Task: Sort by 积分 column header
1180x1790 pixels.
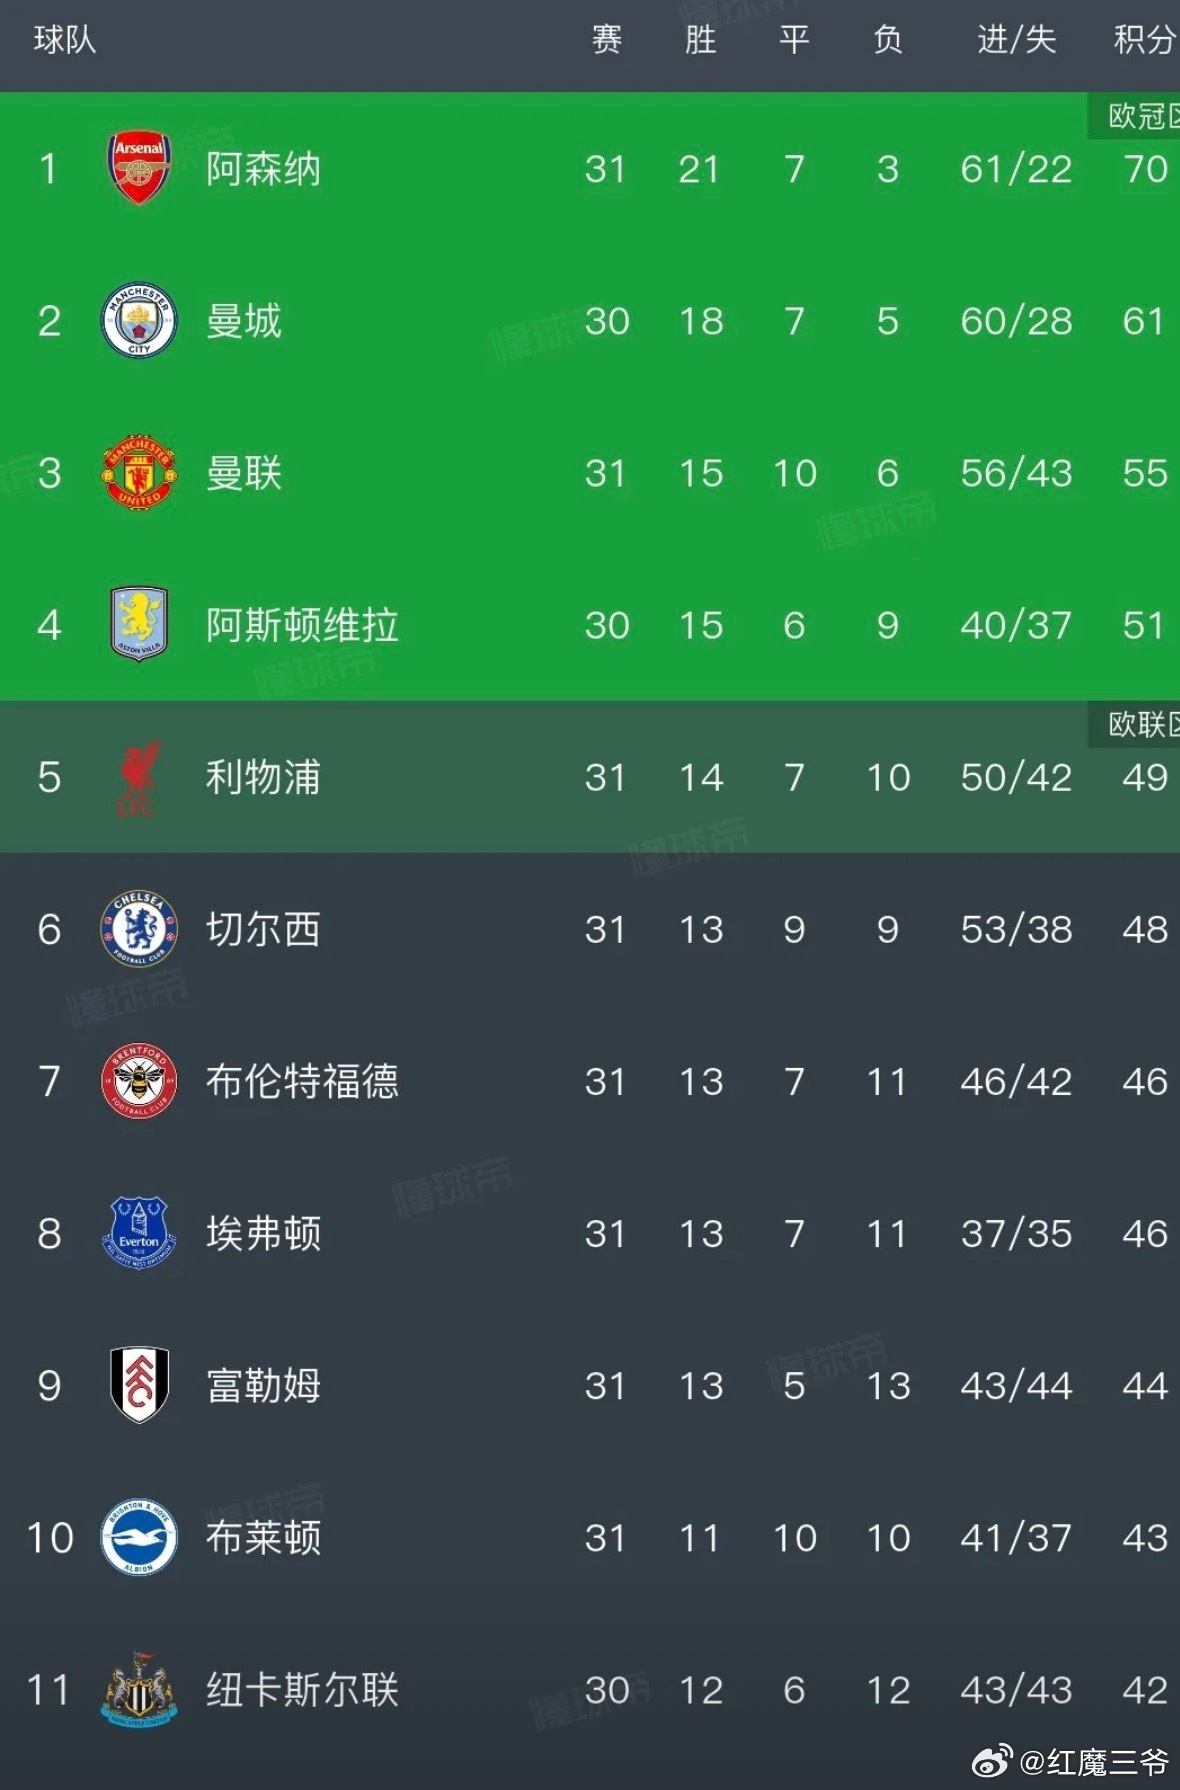Action: pyautogui.click(x=1145, y=40)
